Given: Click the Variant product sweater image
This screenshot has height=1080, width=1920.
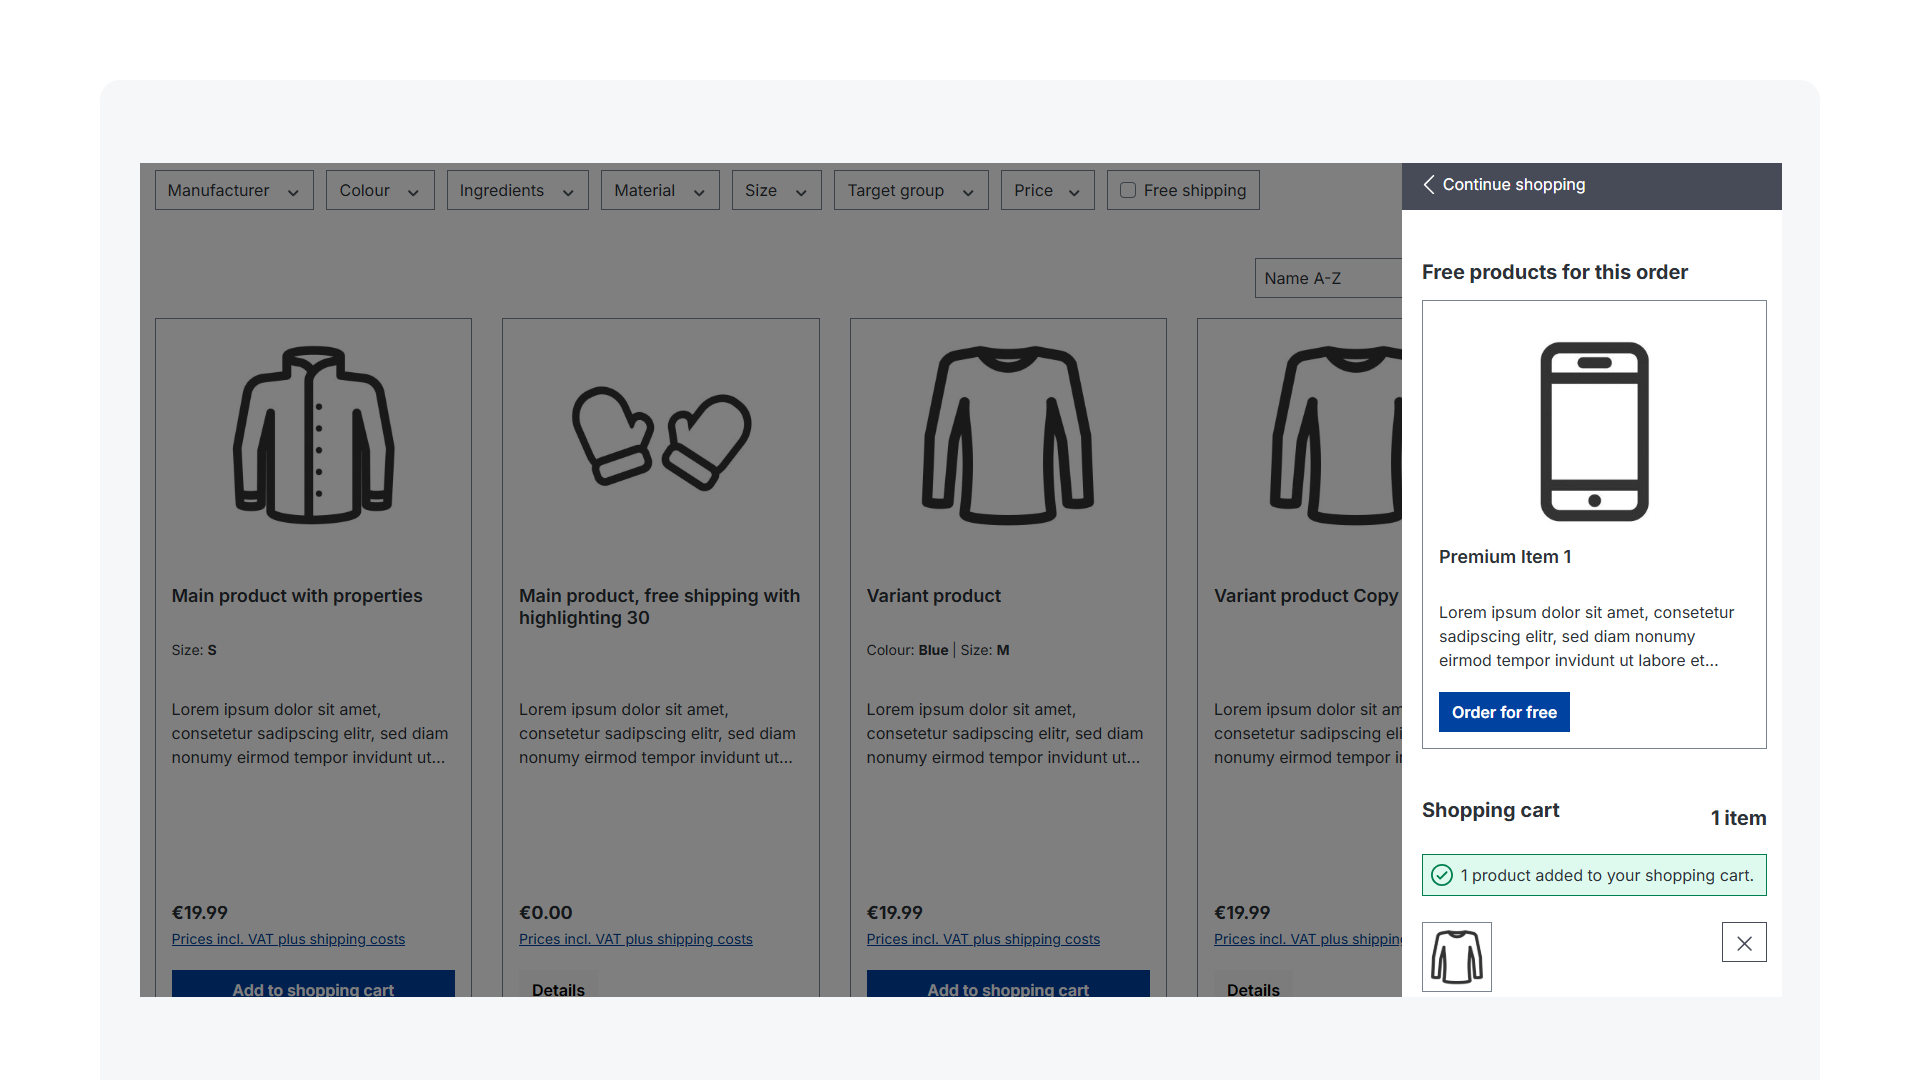Looking at the screenshot, I should point(1008,435).
